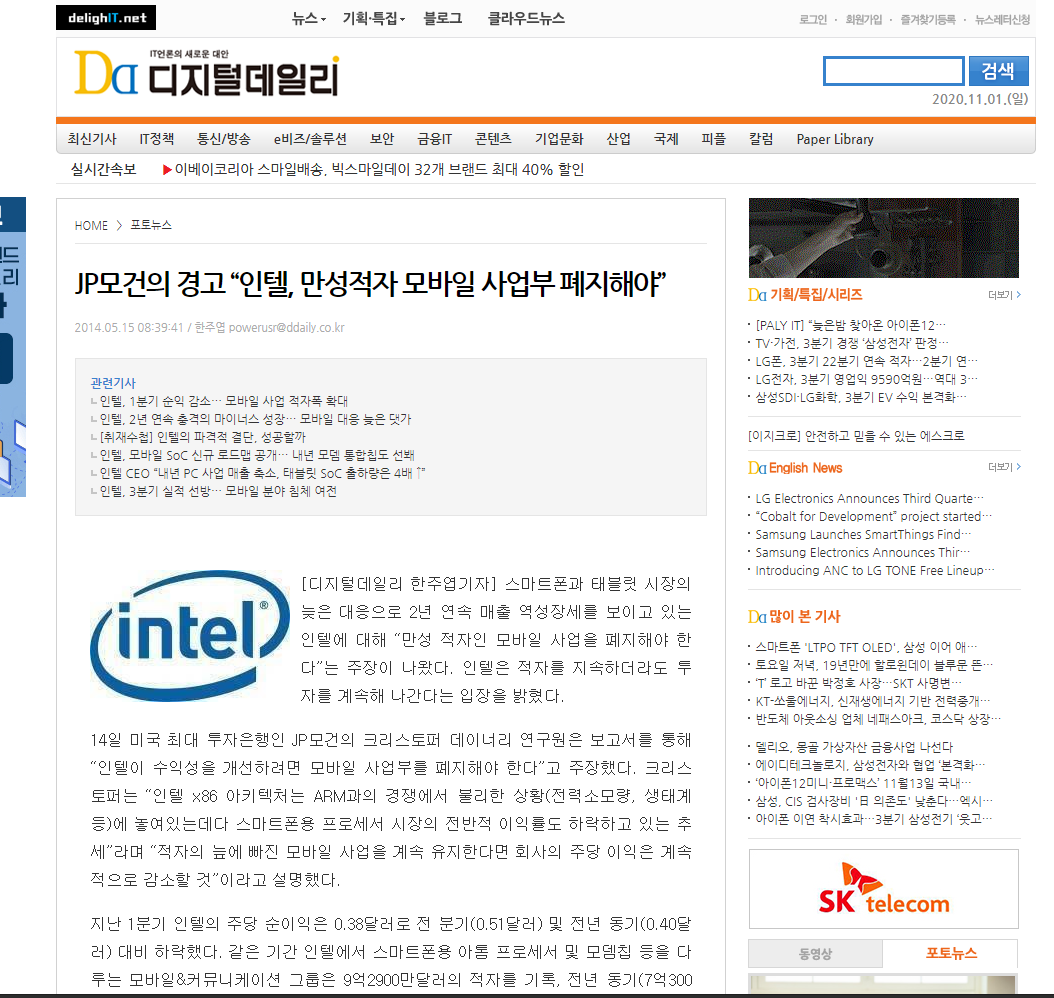Image resolution: width=1054 pixels, height=998 pixels.
Task: Open related article 인텔, 모바일 SoC 신규 로드맵 공개
Action: (x=257, y=455)
